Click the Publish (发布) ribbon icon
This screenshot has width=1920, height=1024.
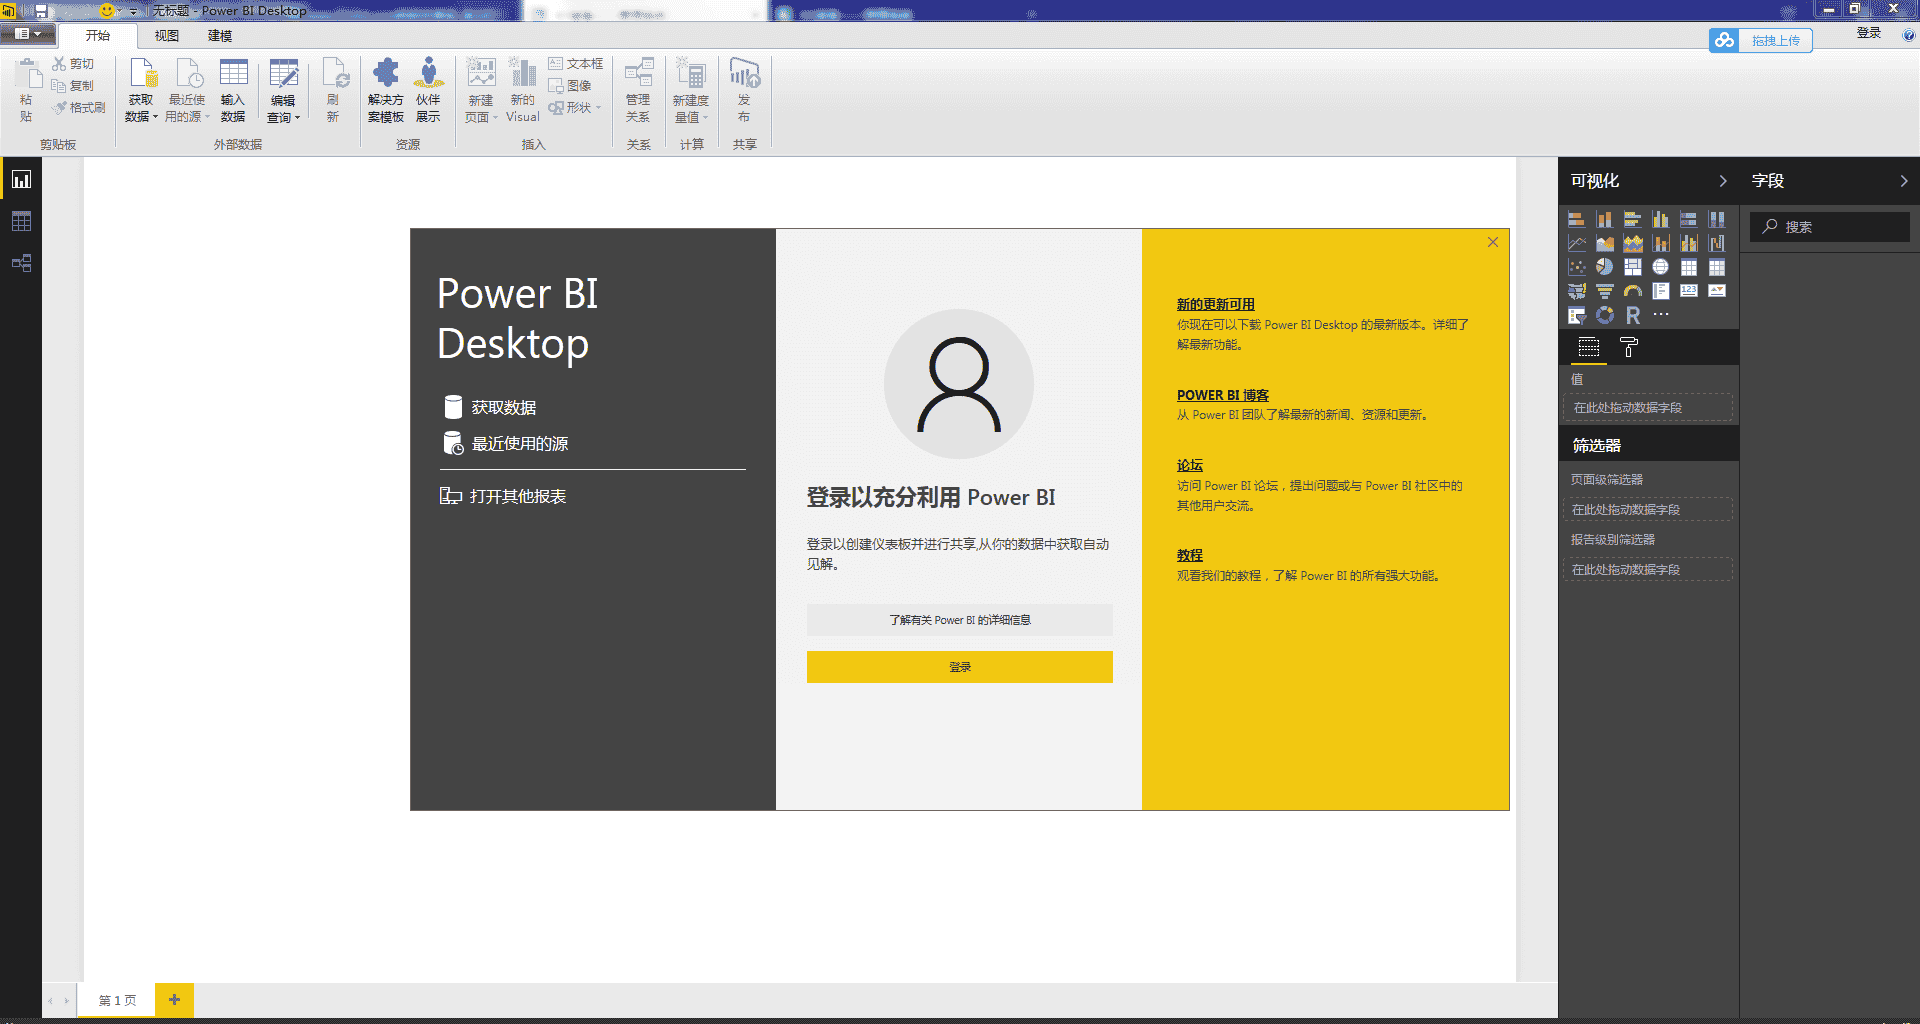744,90
